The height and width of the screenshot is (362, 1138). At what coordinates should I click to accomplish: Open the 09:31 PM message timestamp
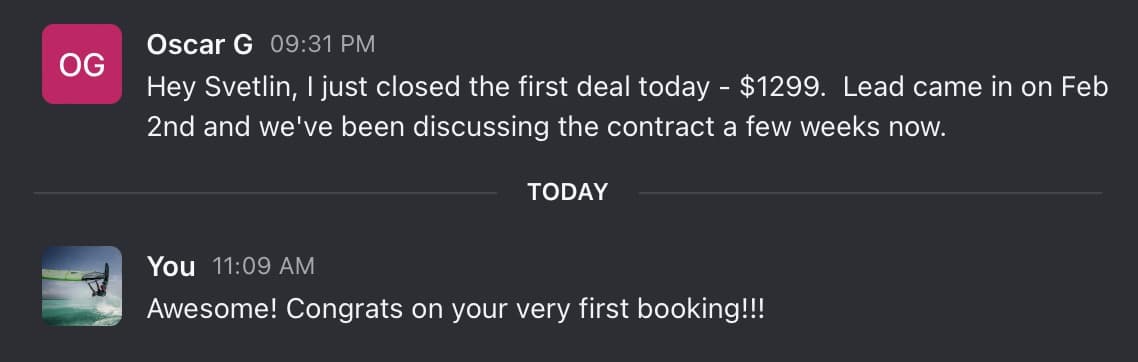323,45
